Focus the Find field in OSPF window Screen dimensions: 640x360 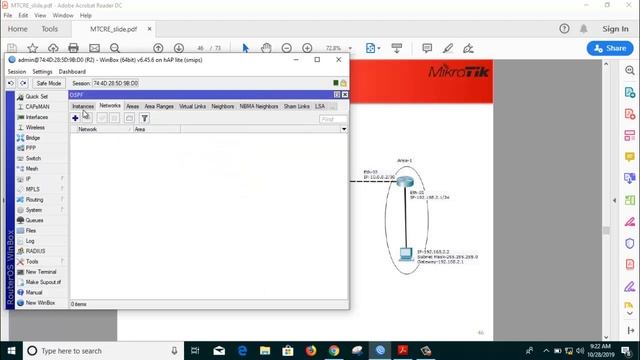click(x=333, y=119)
